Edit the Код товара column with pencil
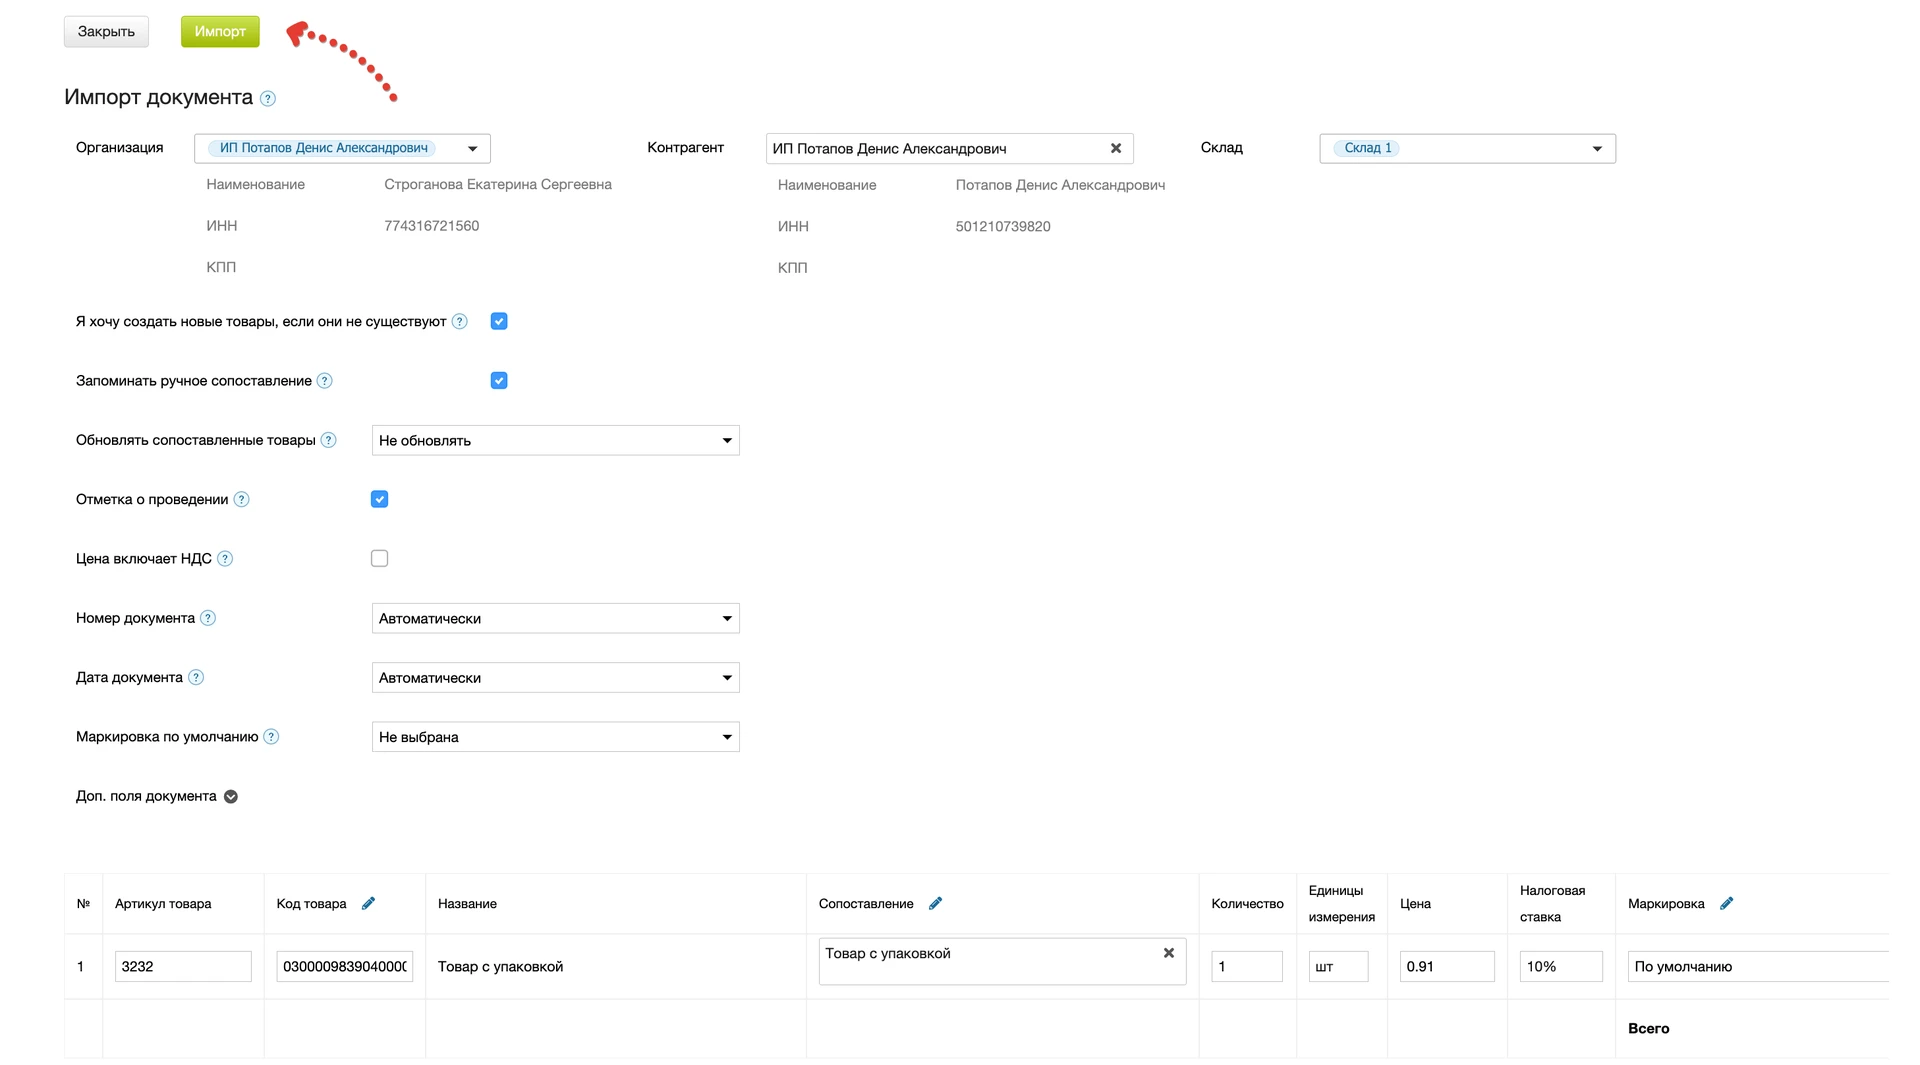Viewport: 1920px width, 1065px height. click(369, 903)
